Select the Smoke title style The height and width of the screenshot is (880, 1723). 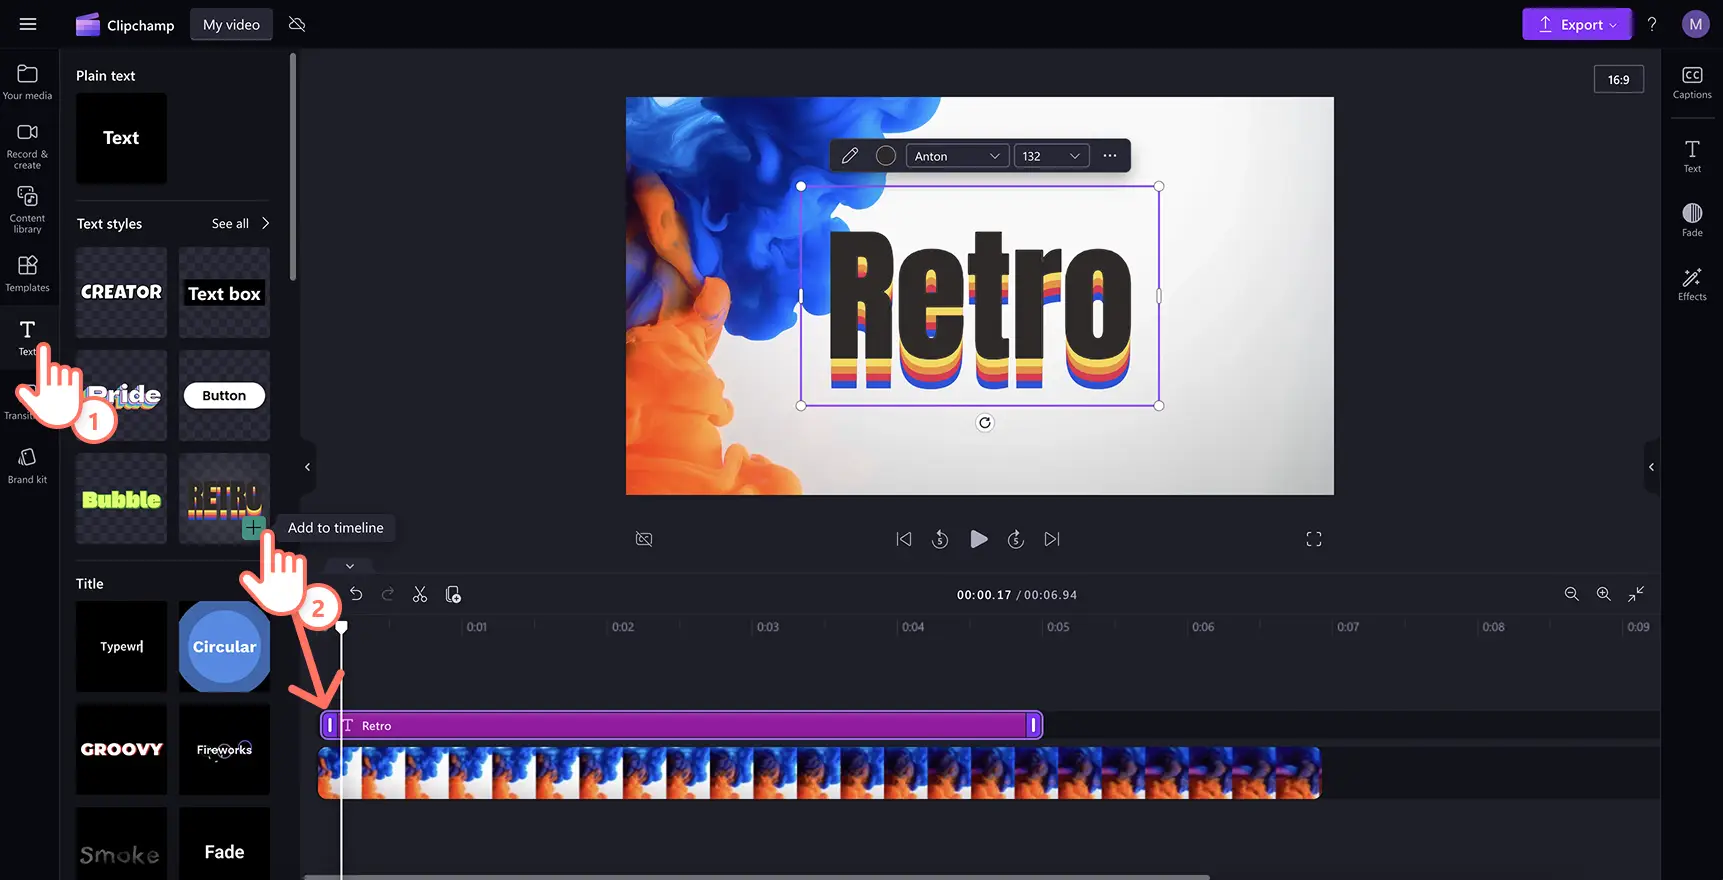[x=121, y=844]
